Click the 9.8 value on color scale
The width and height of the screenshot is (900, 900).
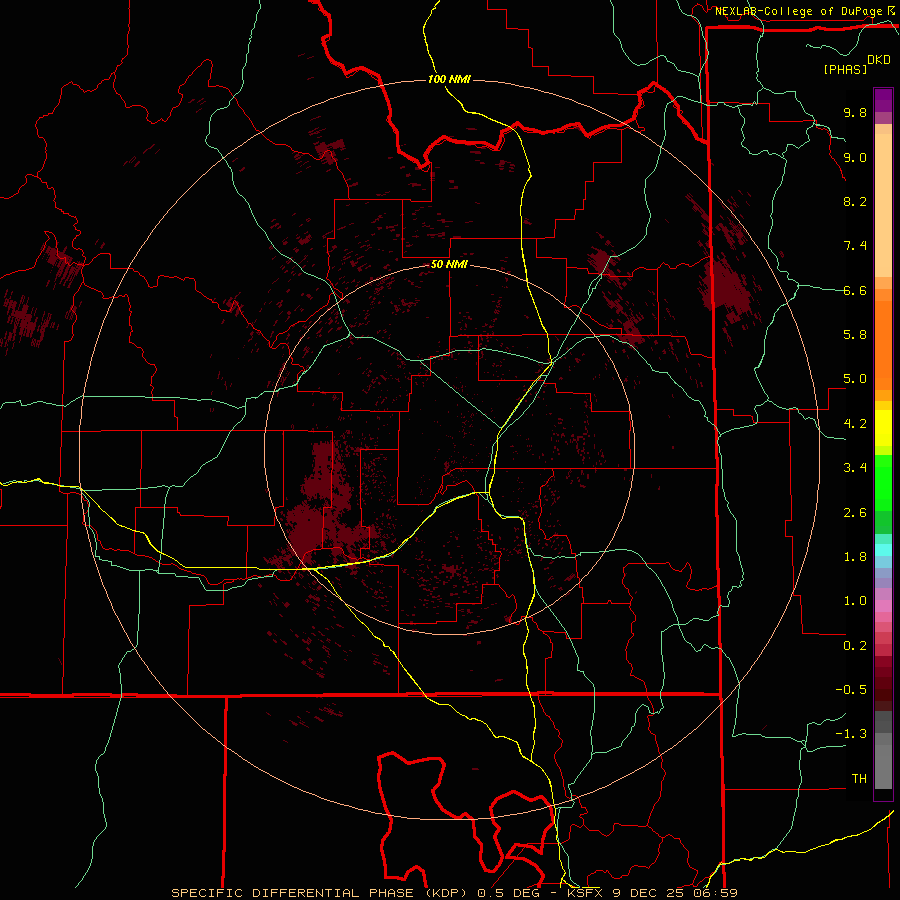pos(855,112)
